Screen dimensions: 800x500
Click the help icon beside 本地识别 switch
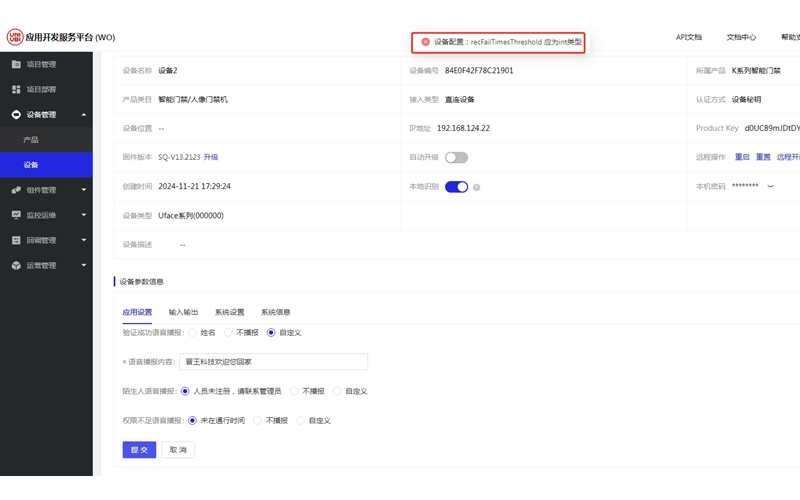pyautogui.click(x=477, y=187)
